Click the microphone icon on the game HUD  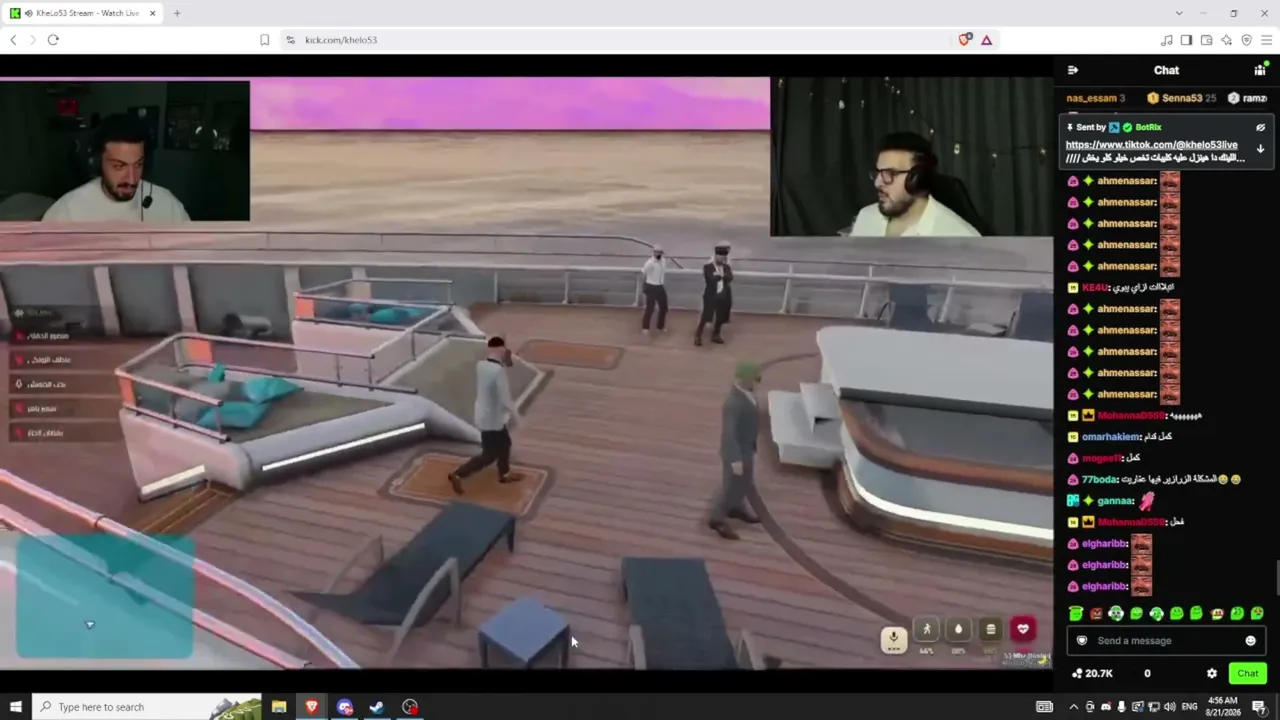click(894, 638)
